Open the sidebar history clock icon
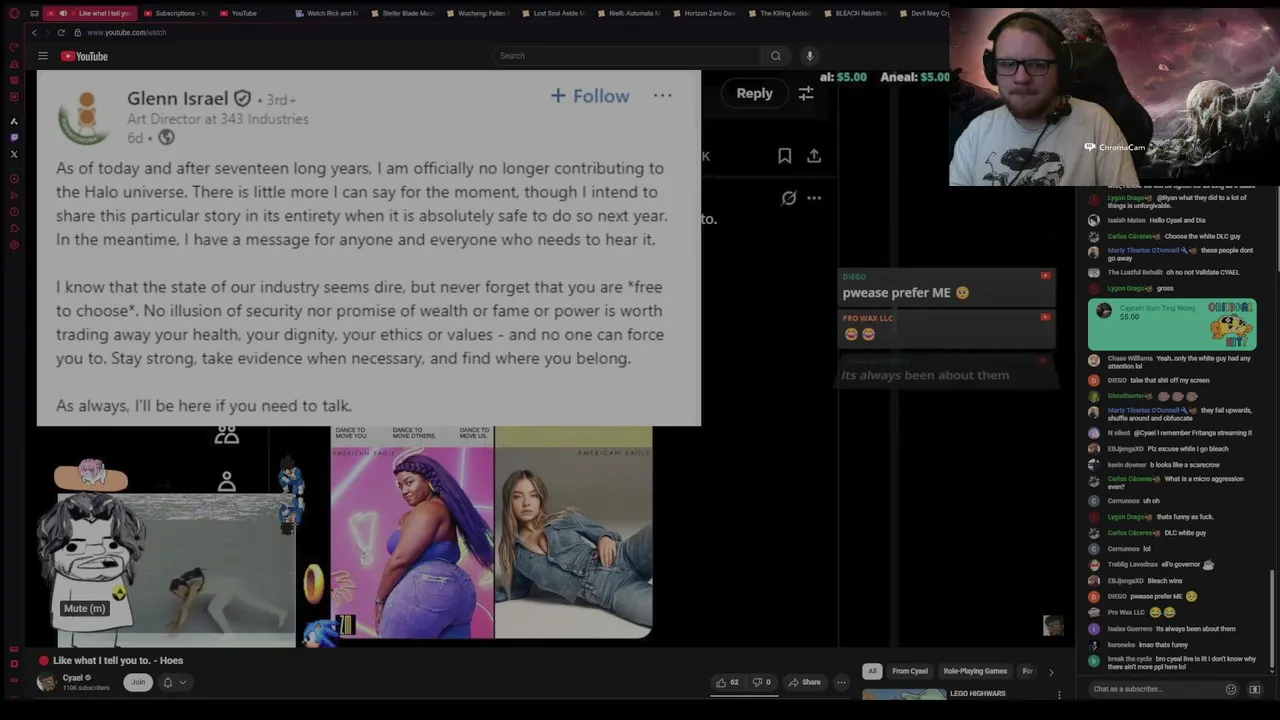 tap(14, 212)
